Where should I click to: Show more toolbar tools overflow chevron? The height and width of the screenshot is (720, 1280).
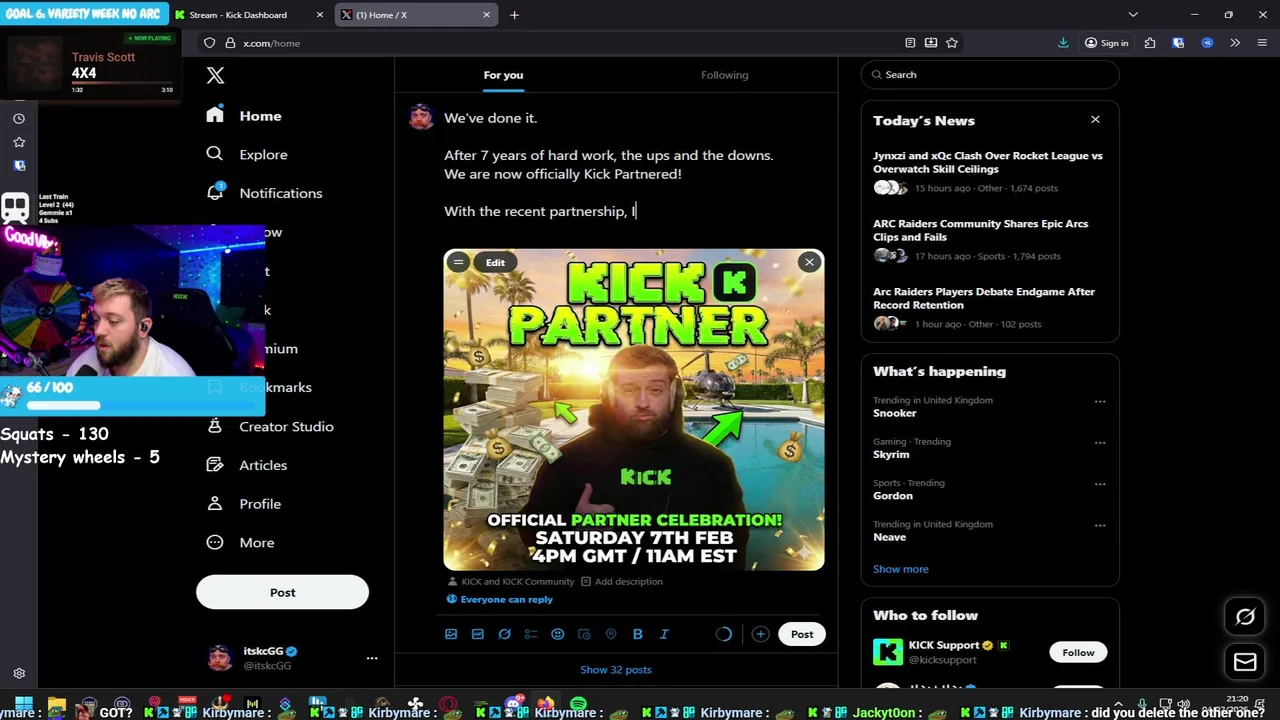pyautogui.click(x=1235, y=43)
